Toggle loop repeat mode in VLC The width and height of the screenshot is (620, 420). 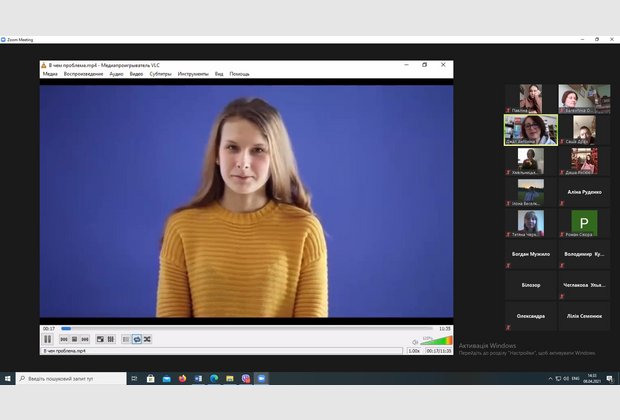click(137, 340)
